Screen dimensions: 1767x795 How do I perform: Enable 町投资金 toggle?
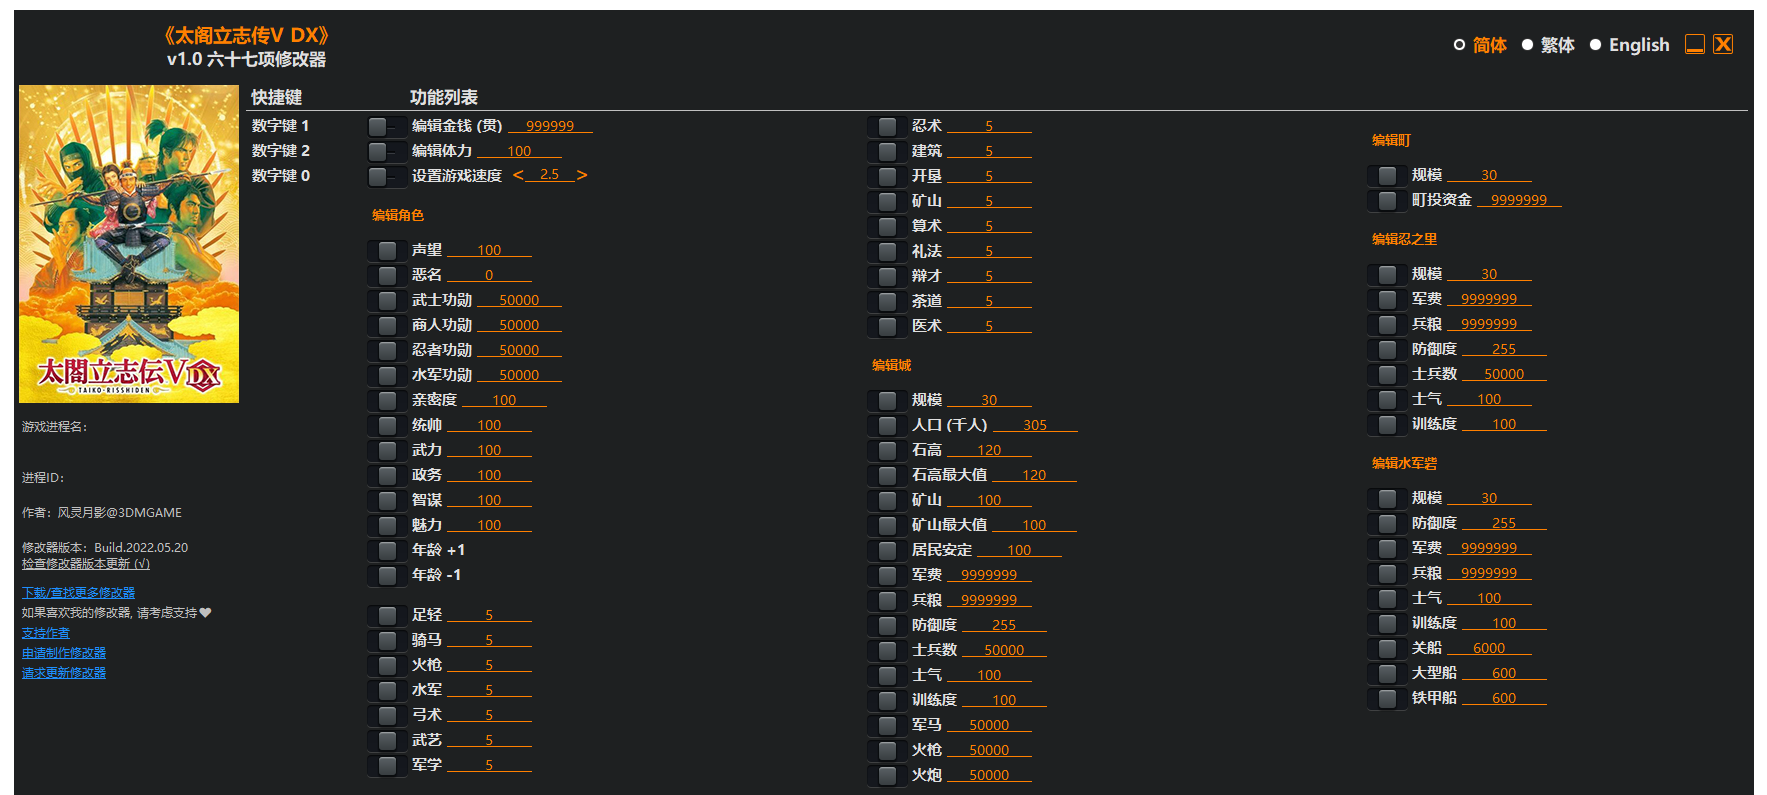[x=1385, y=200]
